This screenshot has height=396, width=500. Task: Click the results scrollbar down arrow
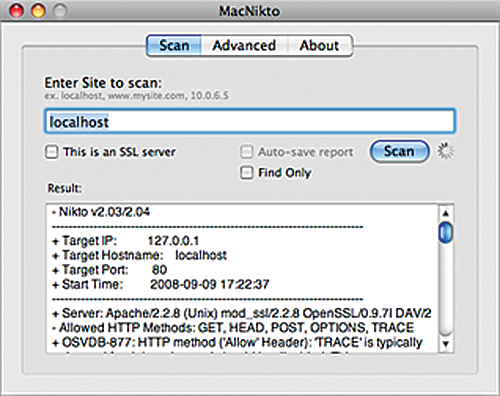point(446,343)
